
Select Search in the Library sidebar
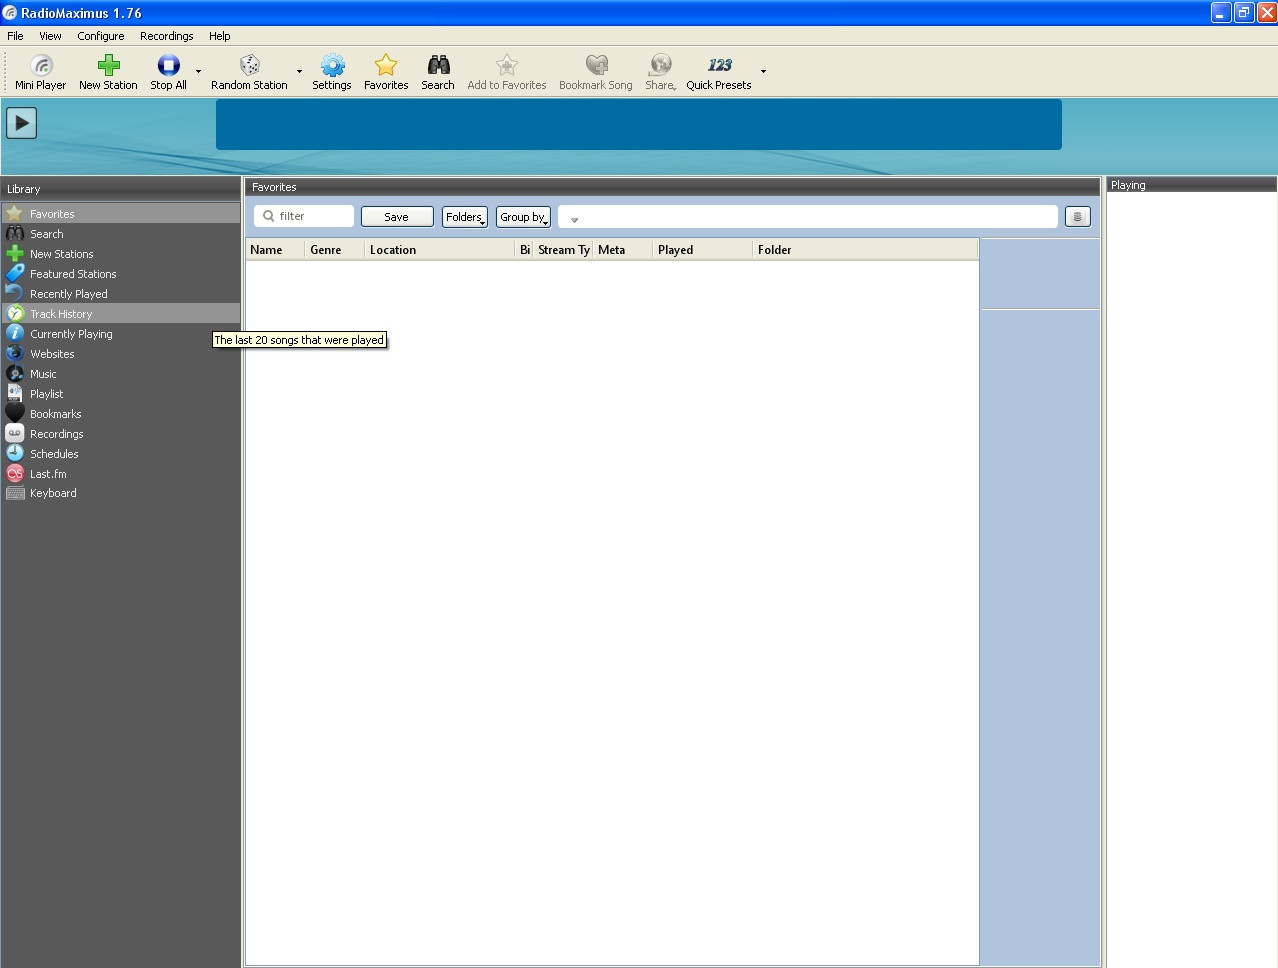click(120, 234)
